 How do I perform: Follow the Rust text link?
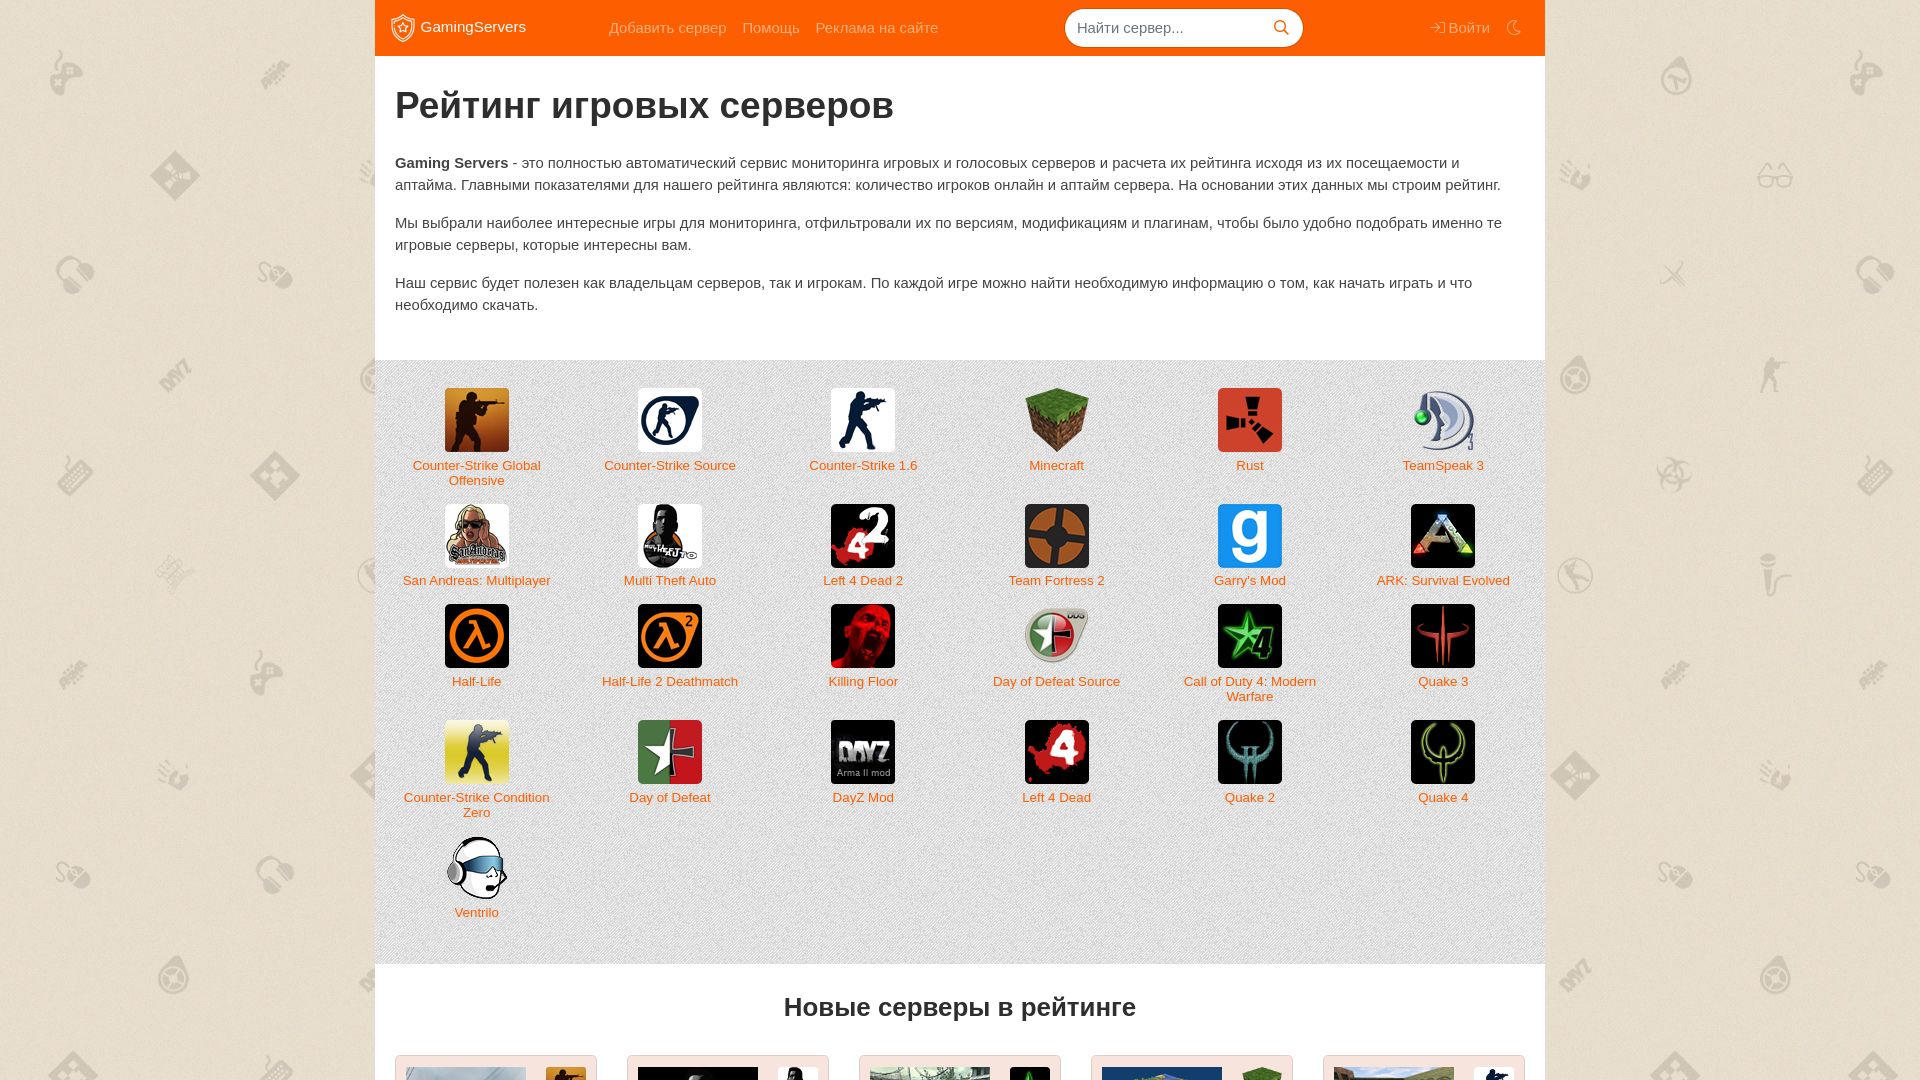point(1250,466)
